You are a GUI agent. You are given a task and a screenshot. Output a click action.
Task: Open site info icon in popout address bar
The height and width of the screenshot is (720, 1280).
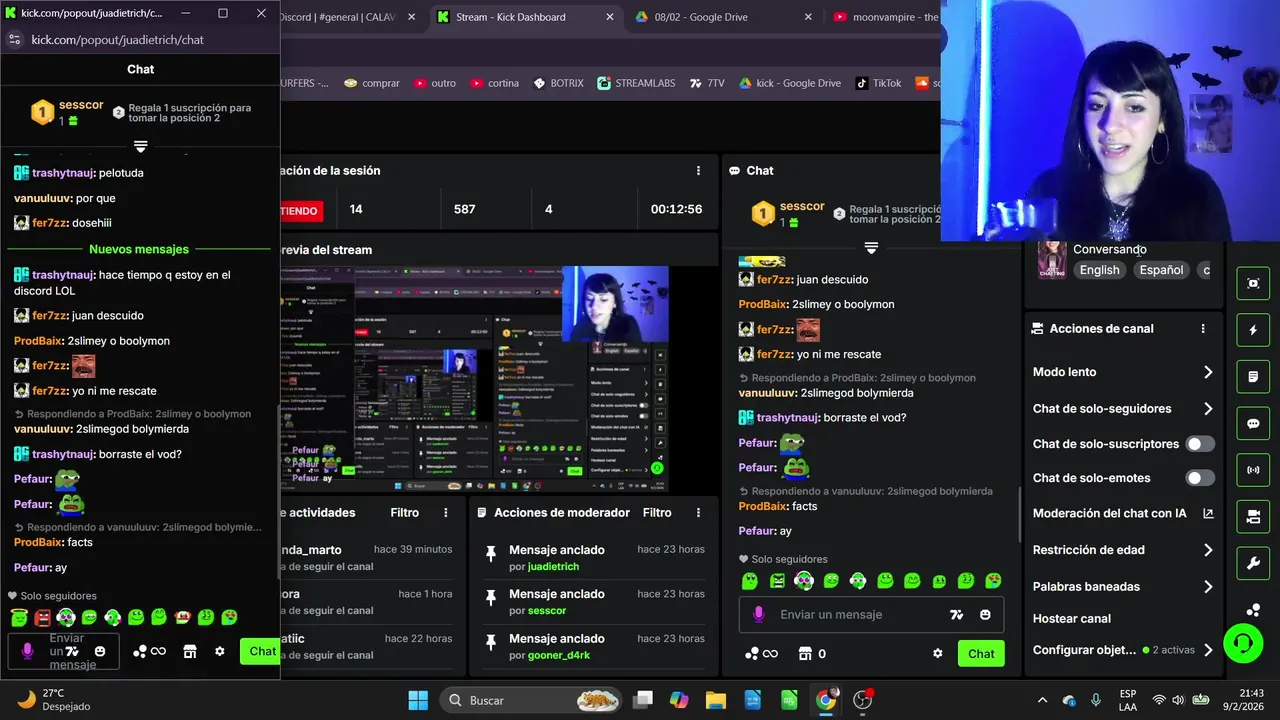[x=14, y=40]
